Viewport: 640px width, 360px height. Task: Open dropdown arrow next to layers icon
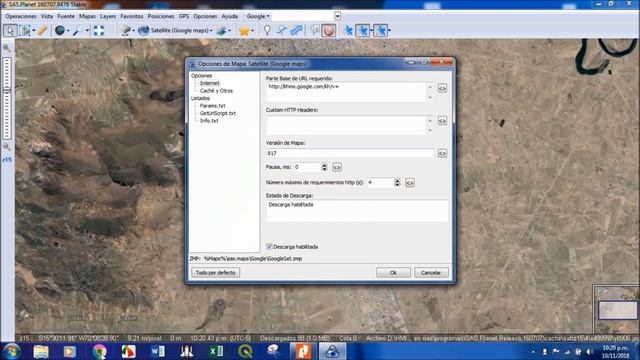pos(229,31)
